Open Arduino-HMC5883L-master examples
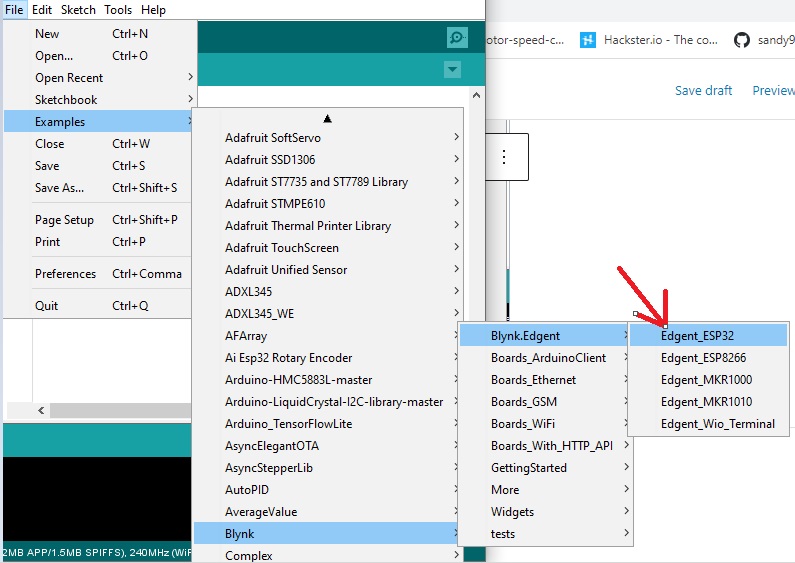This screenshot has width=795, height=563. 326,379
